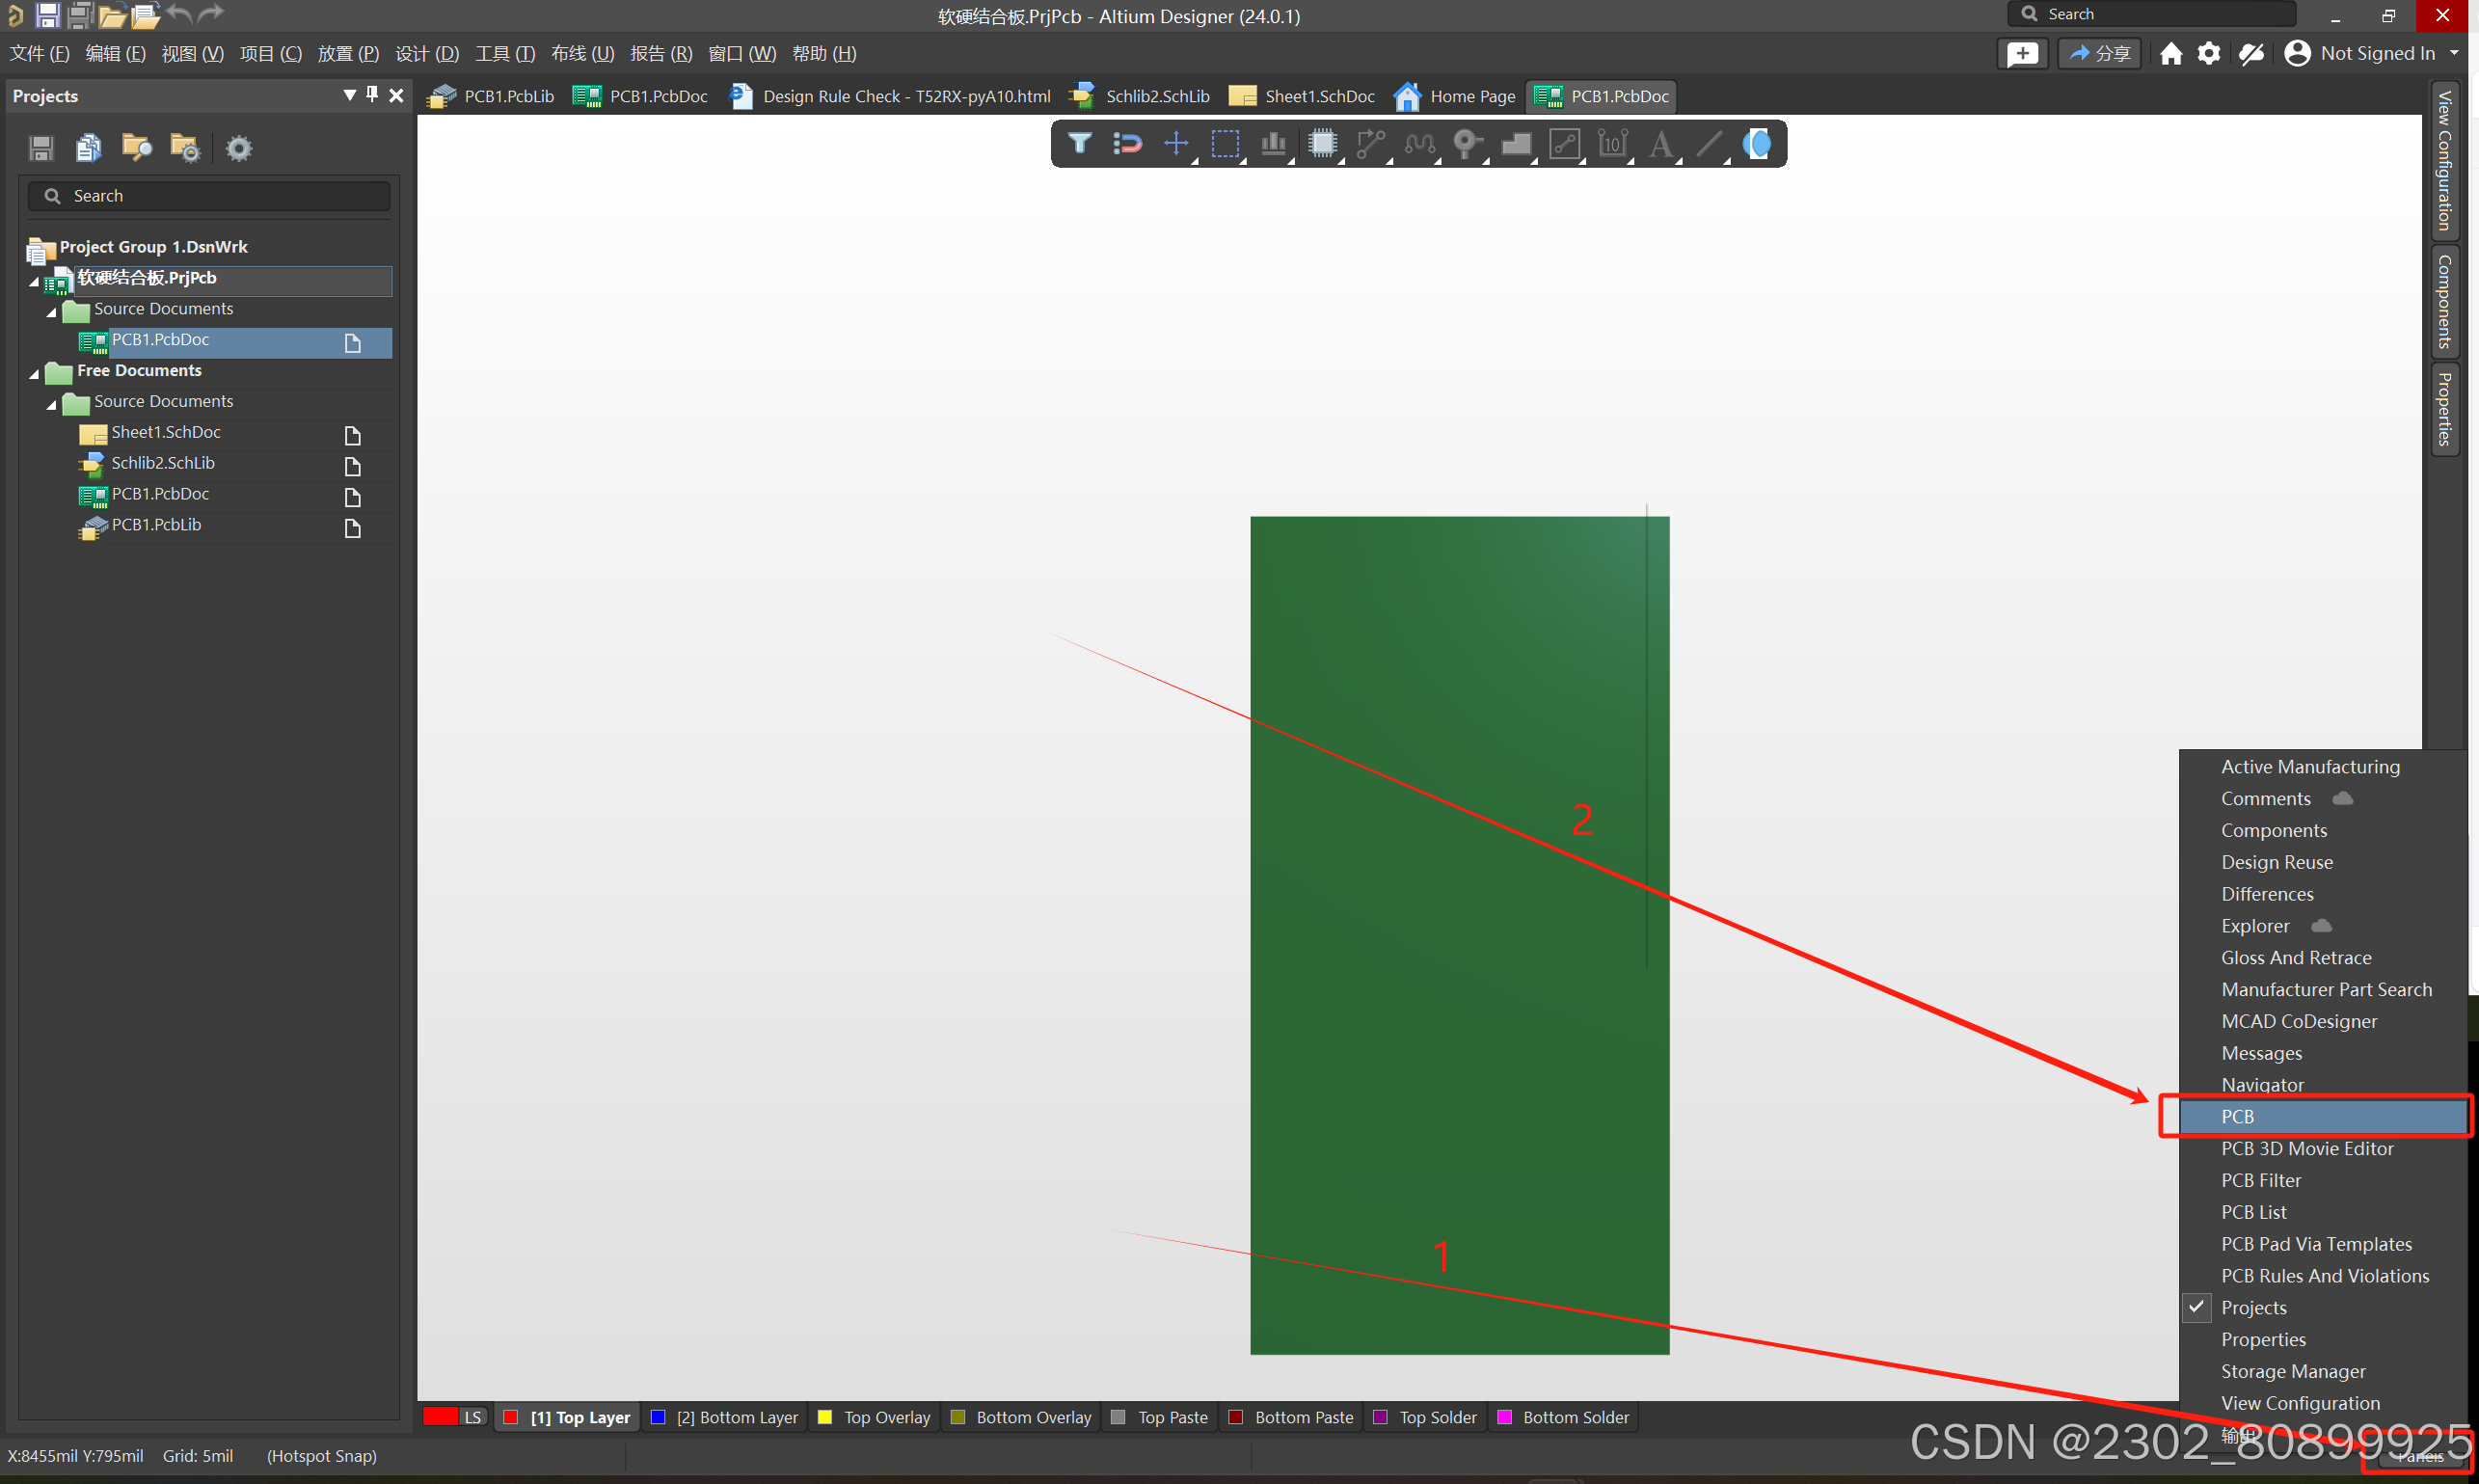This screenshot has height=1484, width=2479.
Task: Click the place dimension tool icon
Action: (x=1612, y=144)
